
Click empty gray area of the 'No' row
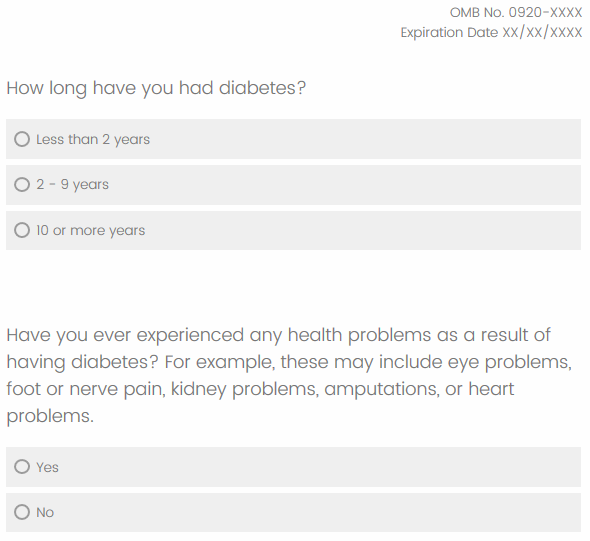tap(318, 512)
